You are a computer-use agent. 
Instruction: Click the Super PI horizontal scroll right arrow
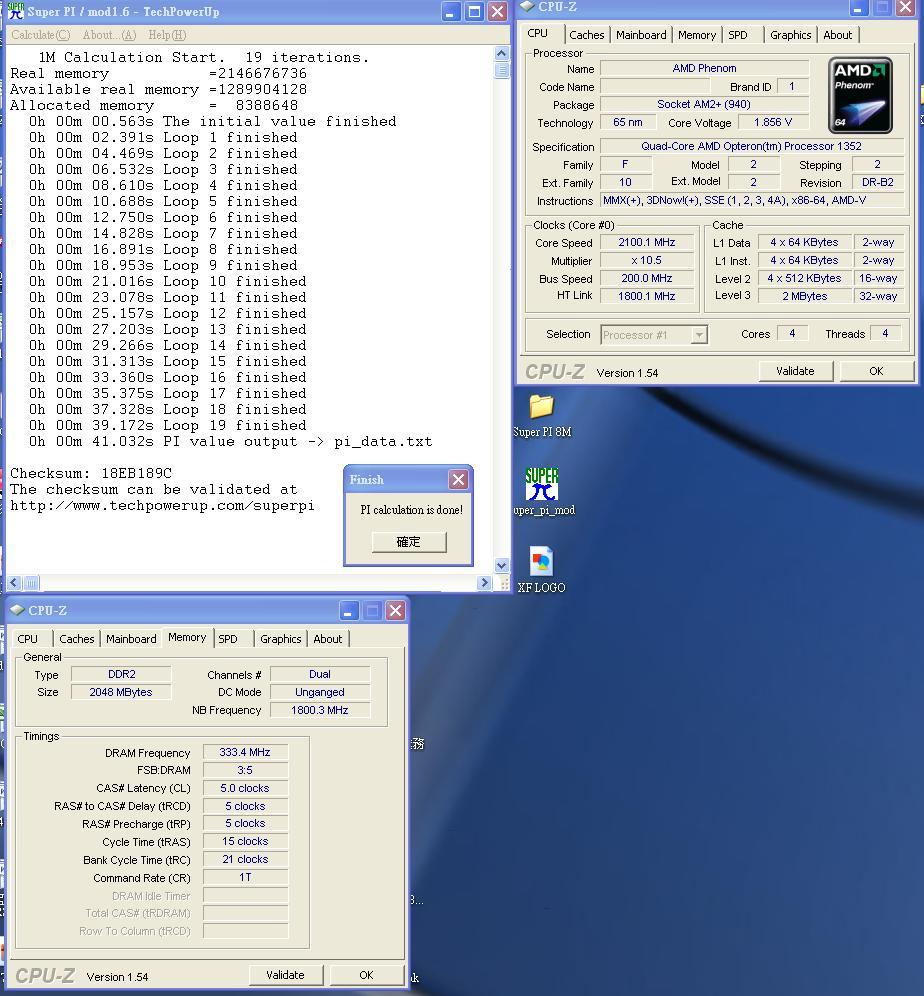pyautogui.click(x=484, y=582)
